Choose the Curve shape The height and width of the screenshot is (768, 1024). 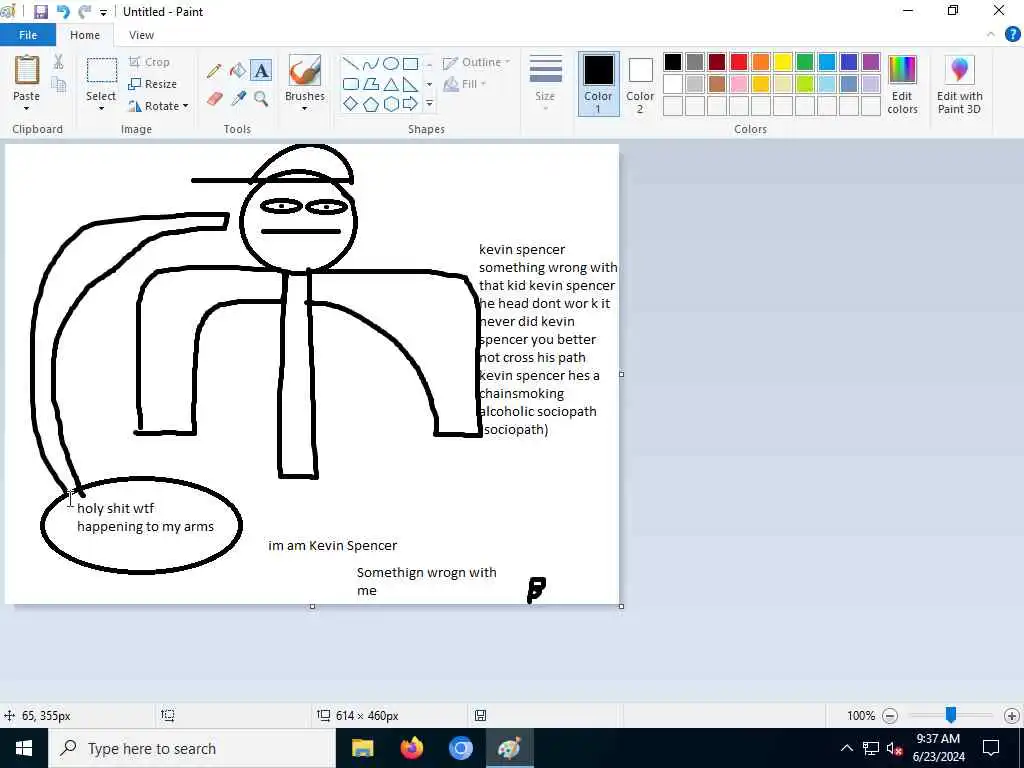(371, 63)
